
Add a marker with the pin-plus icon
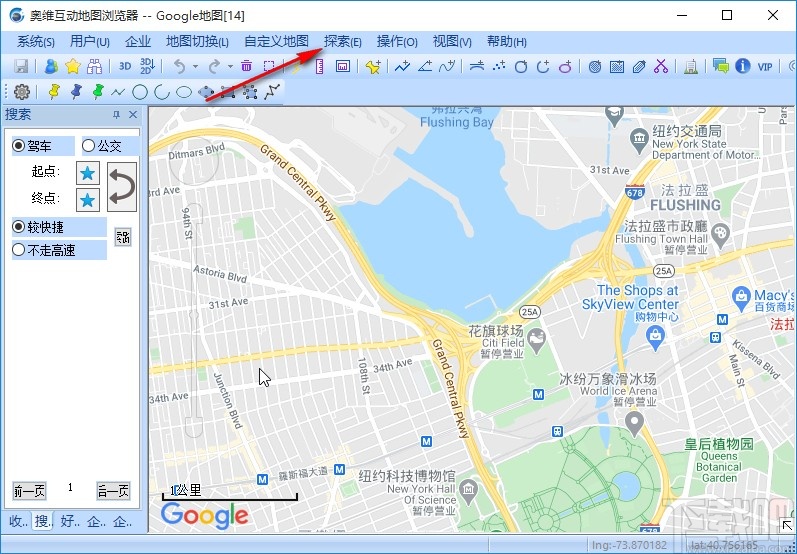373,66
